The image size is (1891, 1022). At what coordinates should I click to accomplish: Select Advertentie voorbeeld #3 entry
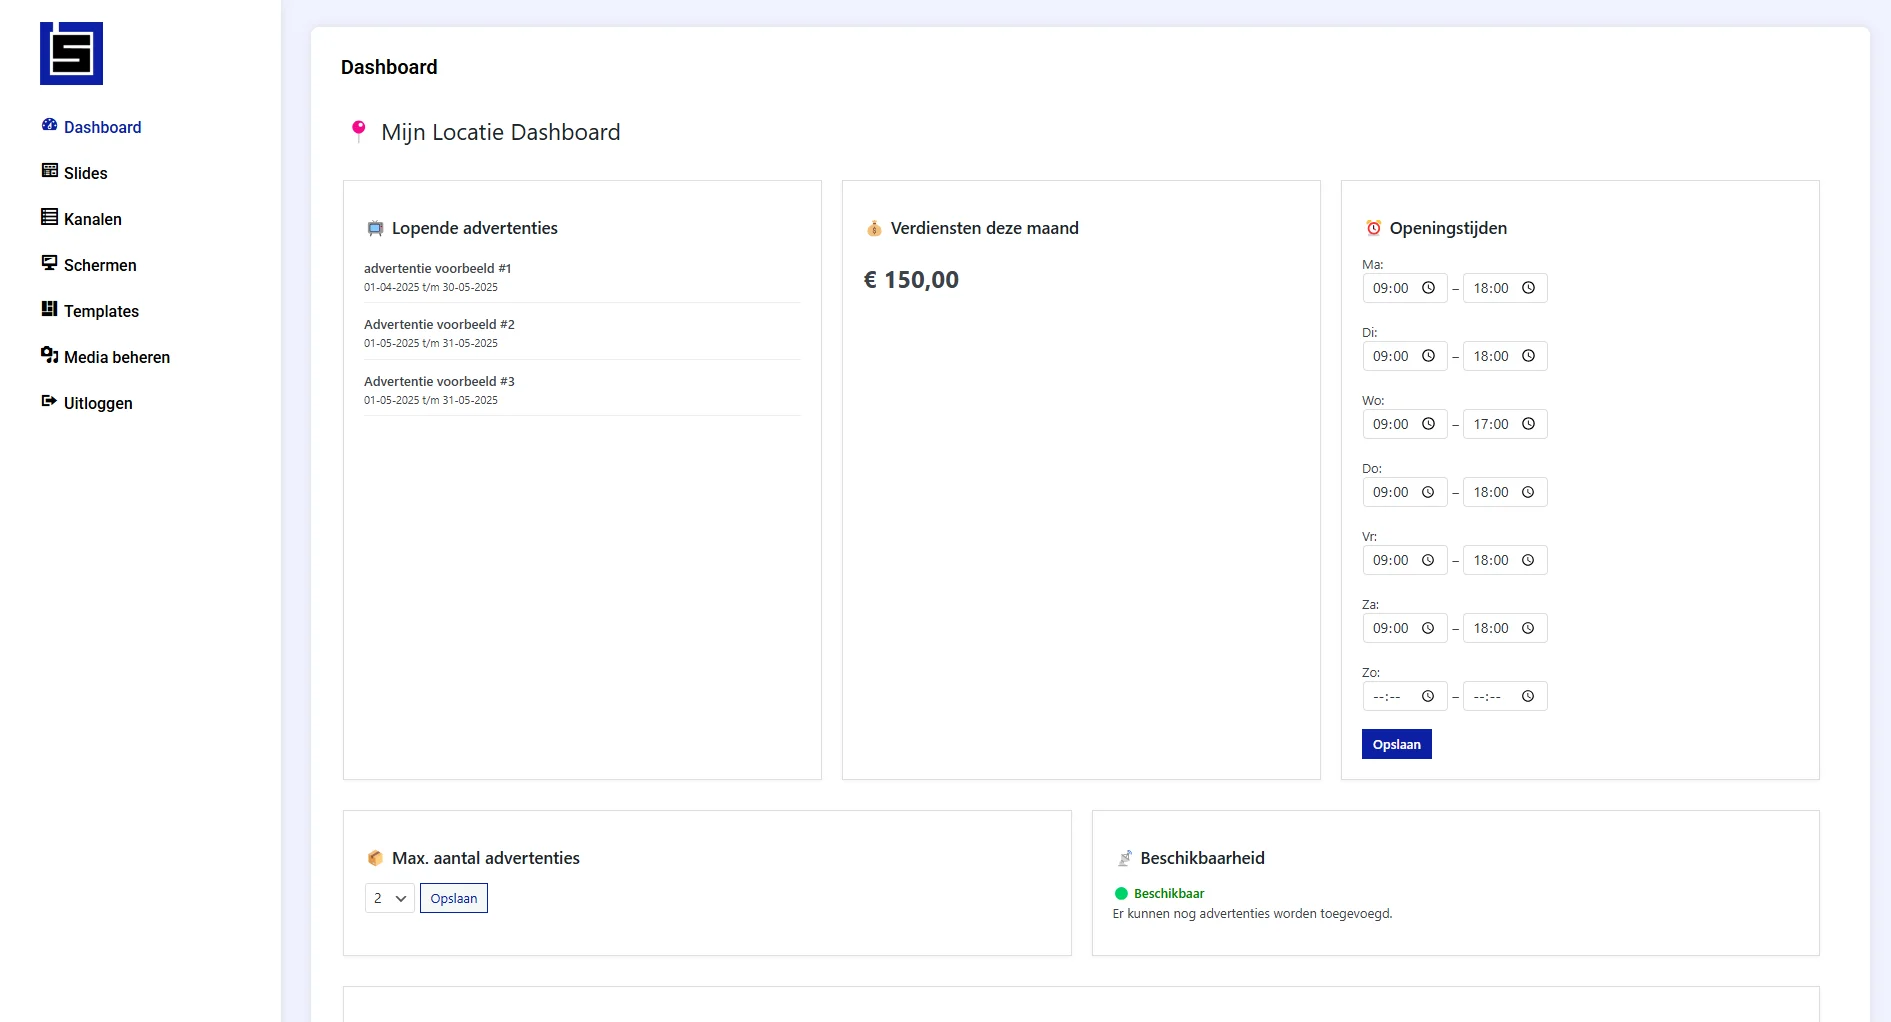[439, 381]
